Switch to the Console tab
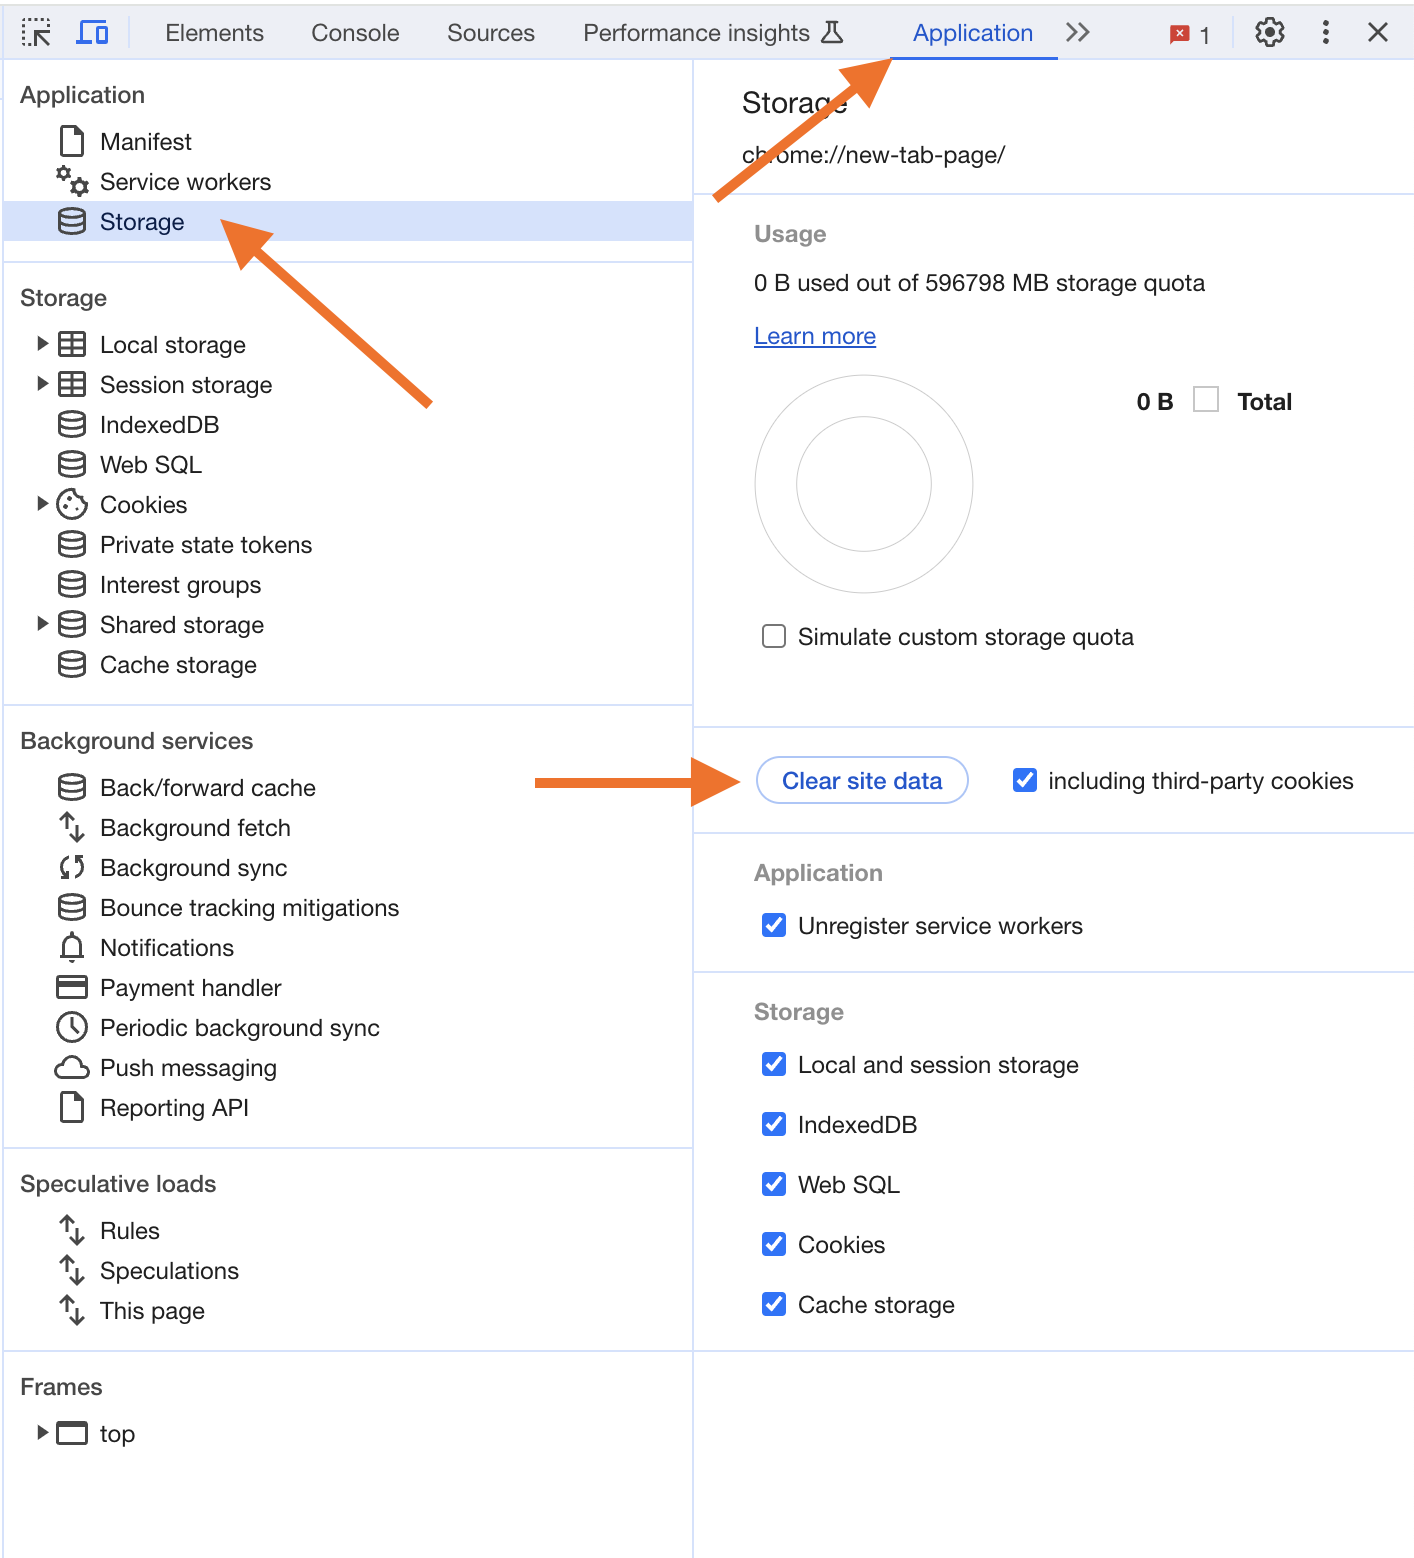 tap(355, 33)
